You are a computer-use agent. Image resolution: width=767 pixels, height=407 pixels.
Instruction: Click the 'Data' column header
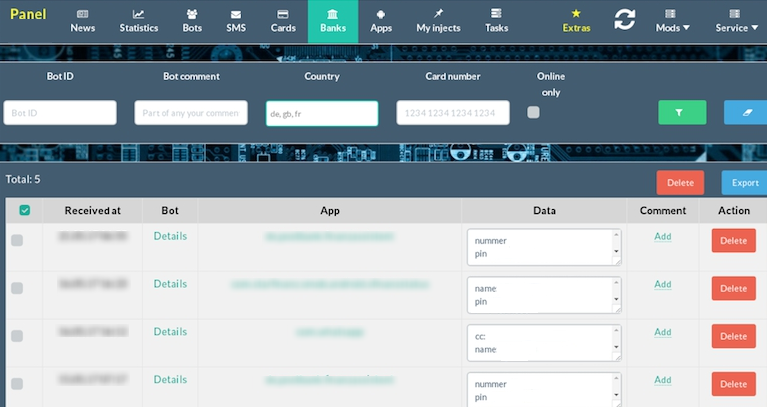[x=544, y=210]
